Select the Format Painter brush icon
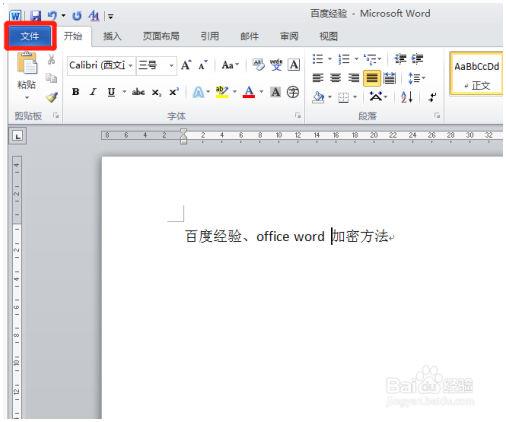Screen dimensions: 506x422 tap(52, 97)
